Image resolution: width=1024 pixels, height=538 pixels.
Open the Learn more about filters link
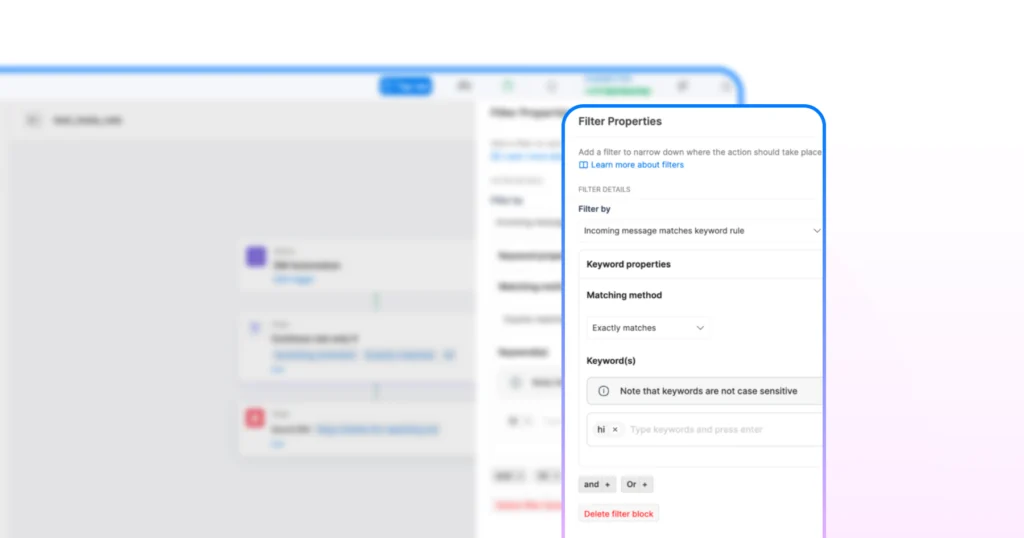point(637,165)
